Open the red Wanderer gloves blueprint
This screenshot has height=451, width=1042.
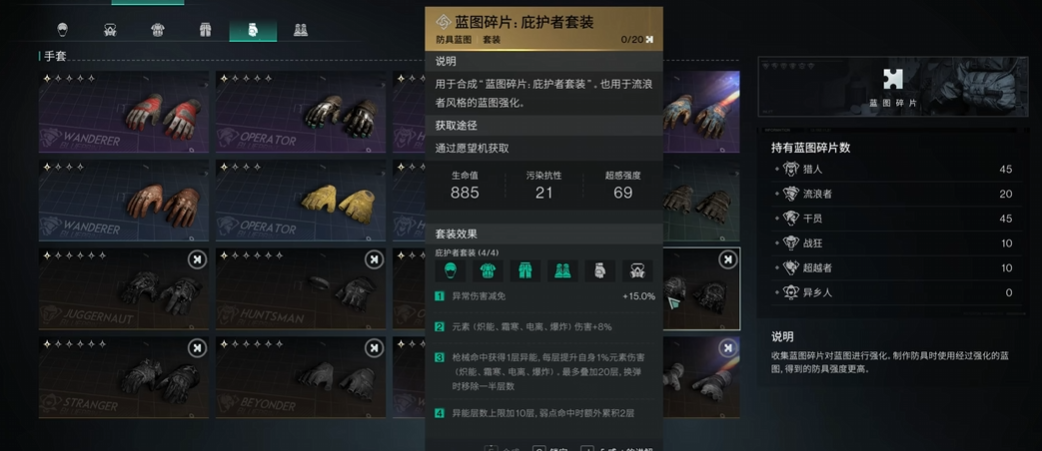pyautogui.click(x=124, y=112)
